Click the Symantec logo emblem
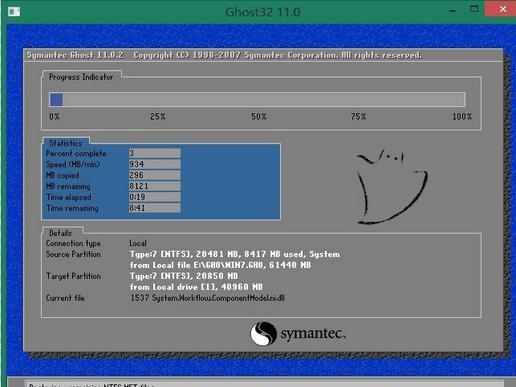The image size is (516, 387). pos(263,333)
